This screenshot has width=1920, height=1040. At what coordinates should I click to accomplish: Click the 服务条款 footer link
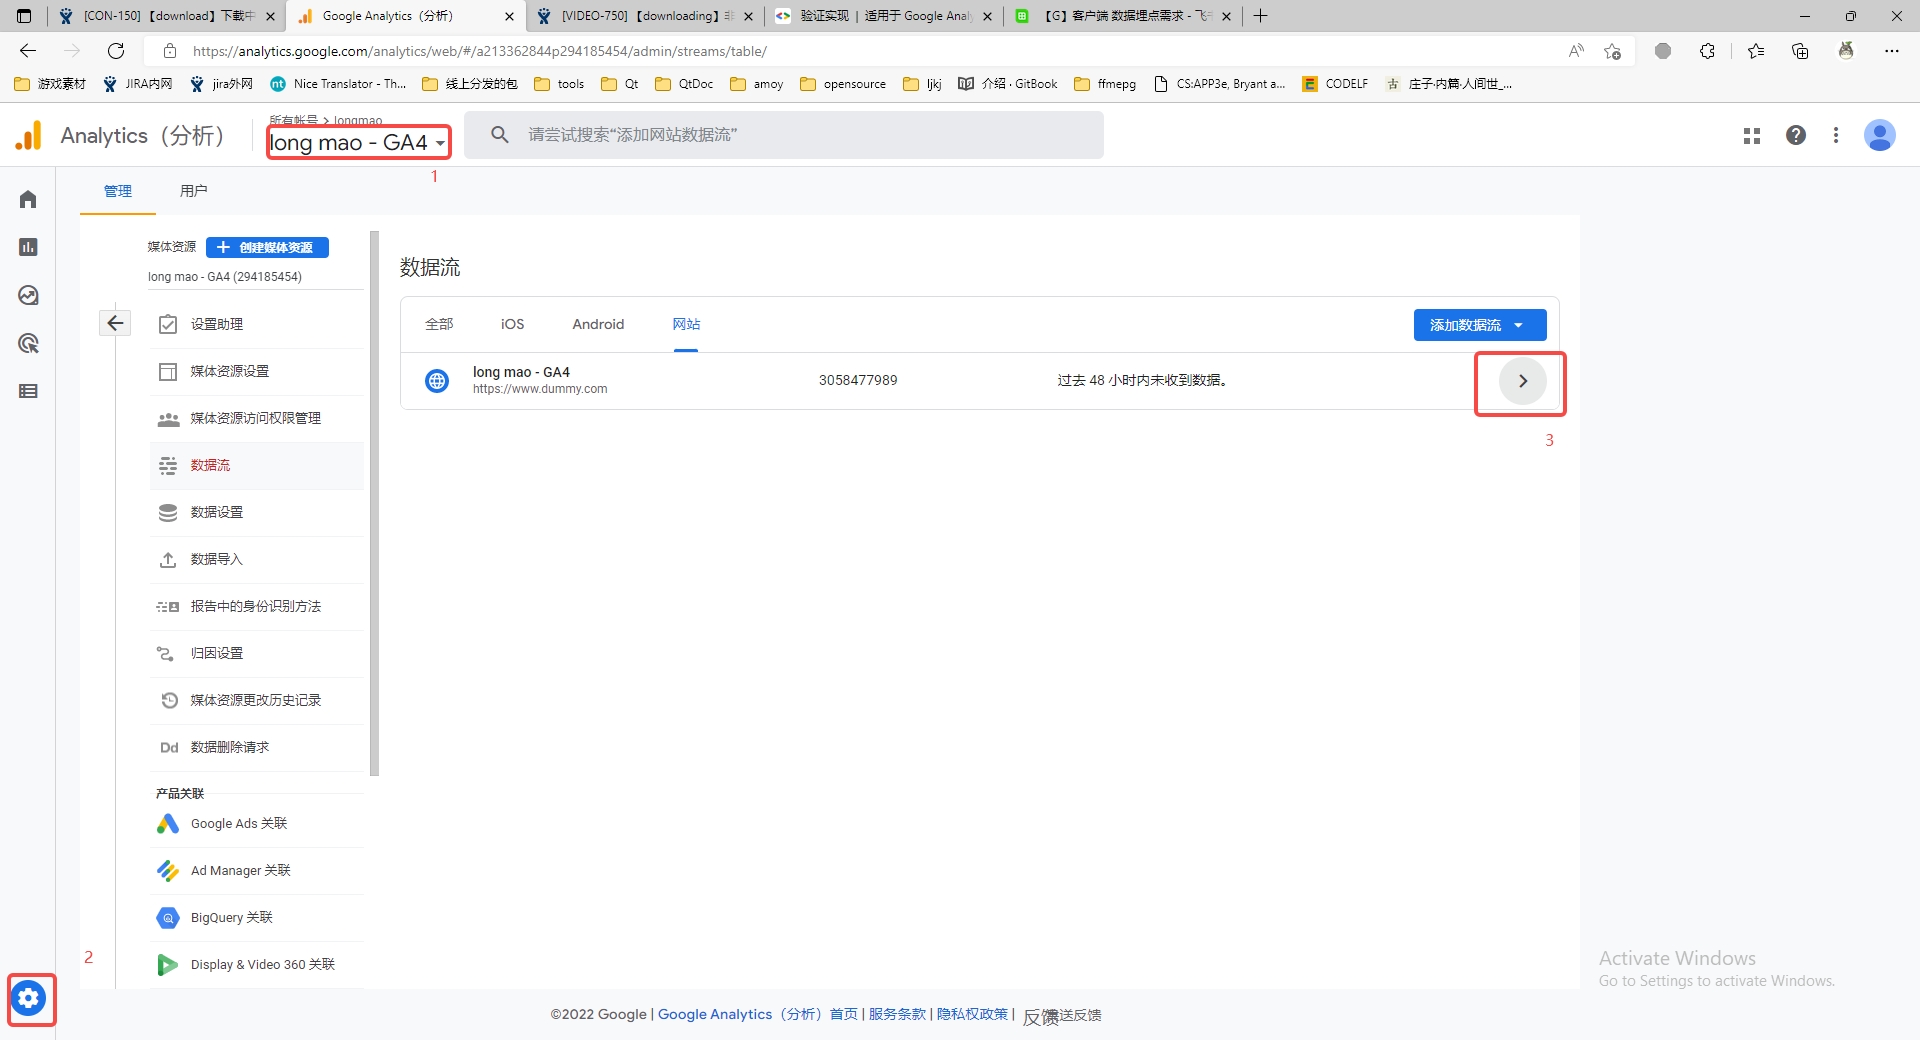(x=897, y=1014)
